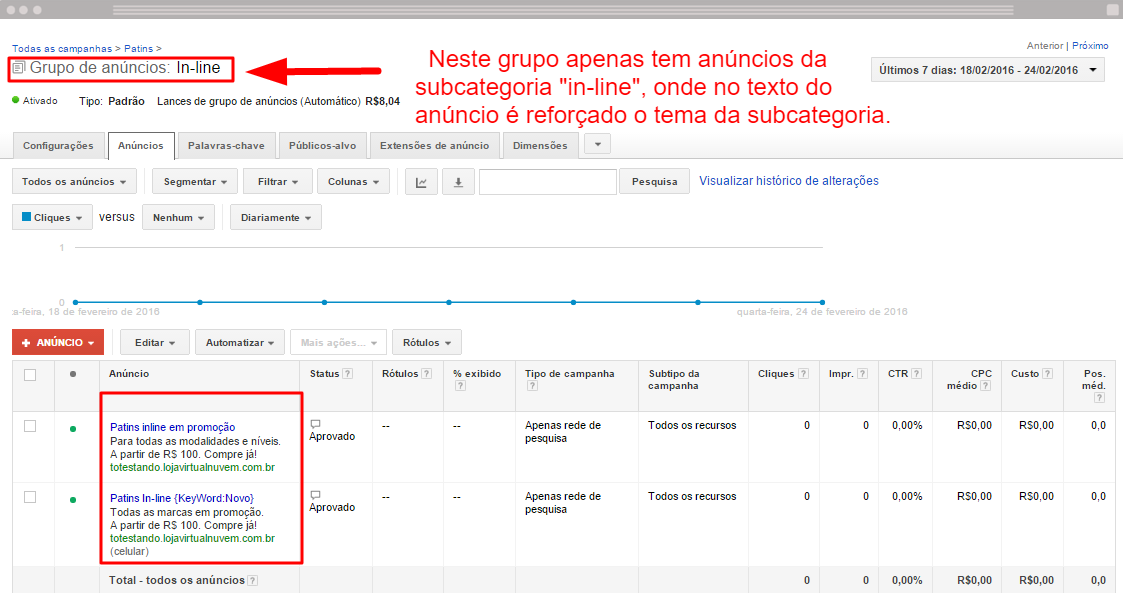The width and height of the screenshot is (1123, 593).
Task: Focus the ad search input field
Action: point(548,182)
